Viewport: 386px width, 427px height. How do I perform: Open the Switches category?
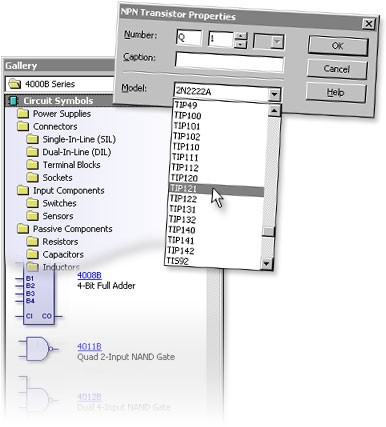tap(59, 203)
